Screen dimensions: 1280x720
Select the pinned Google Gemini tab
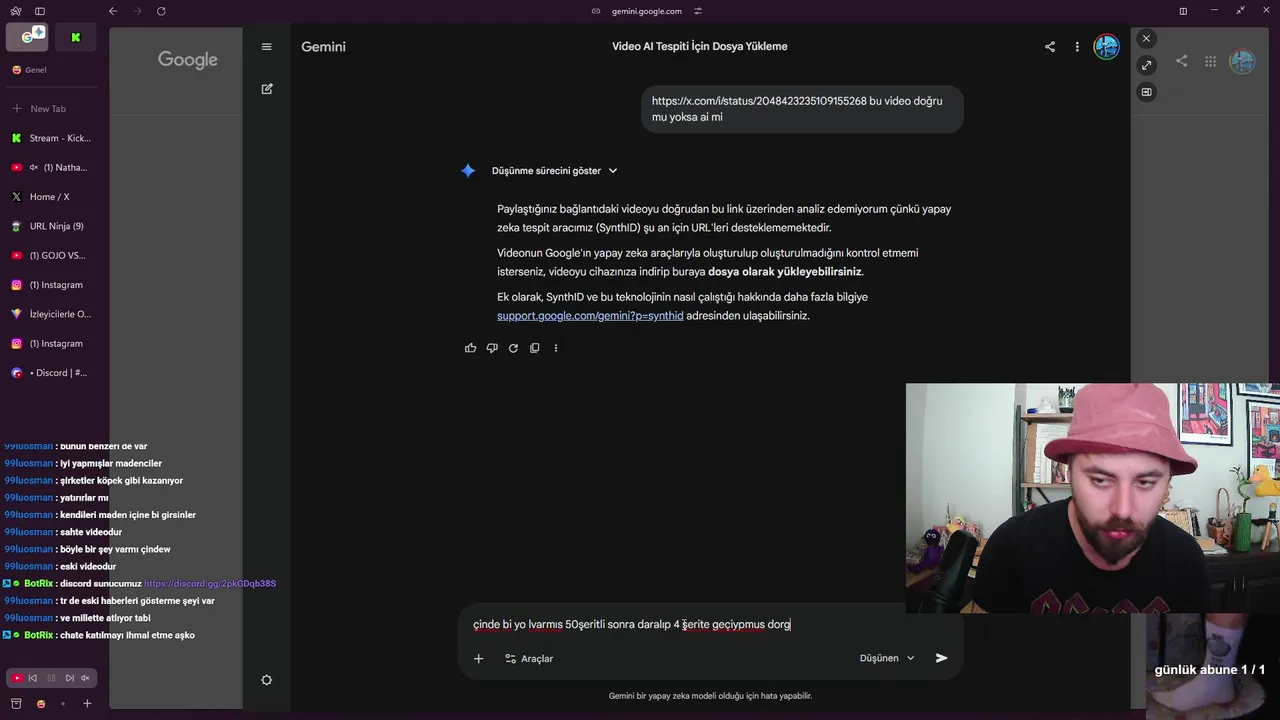pyautogui.click(x=27, y=37)
